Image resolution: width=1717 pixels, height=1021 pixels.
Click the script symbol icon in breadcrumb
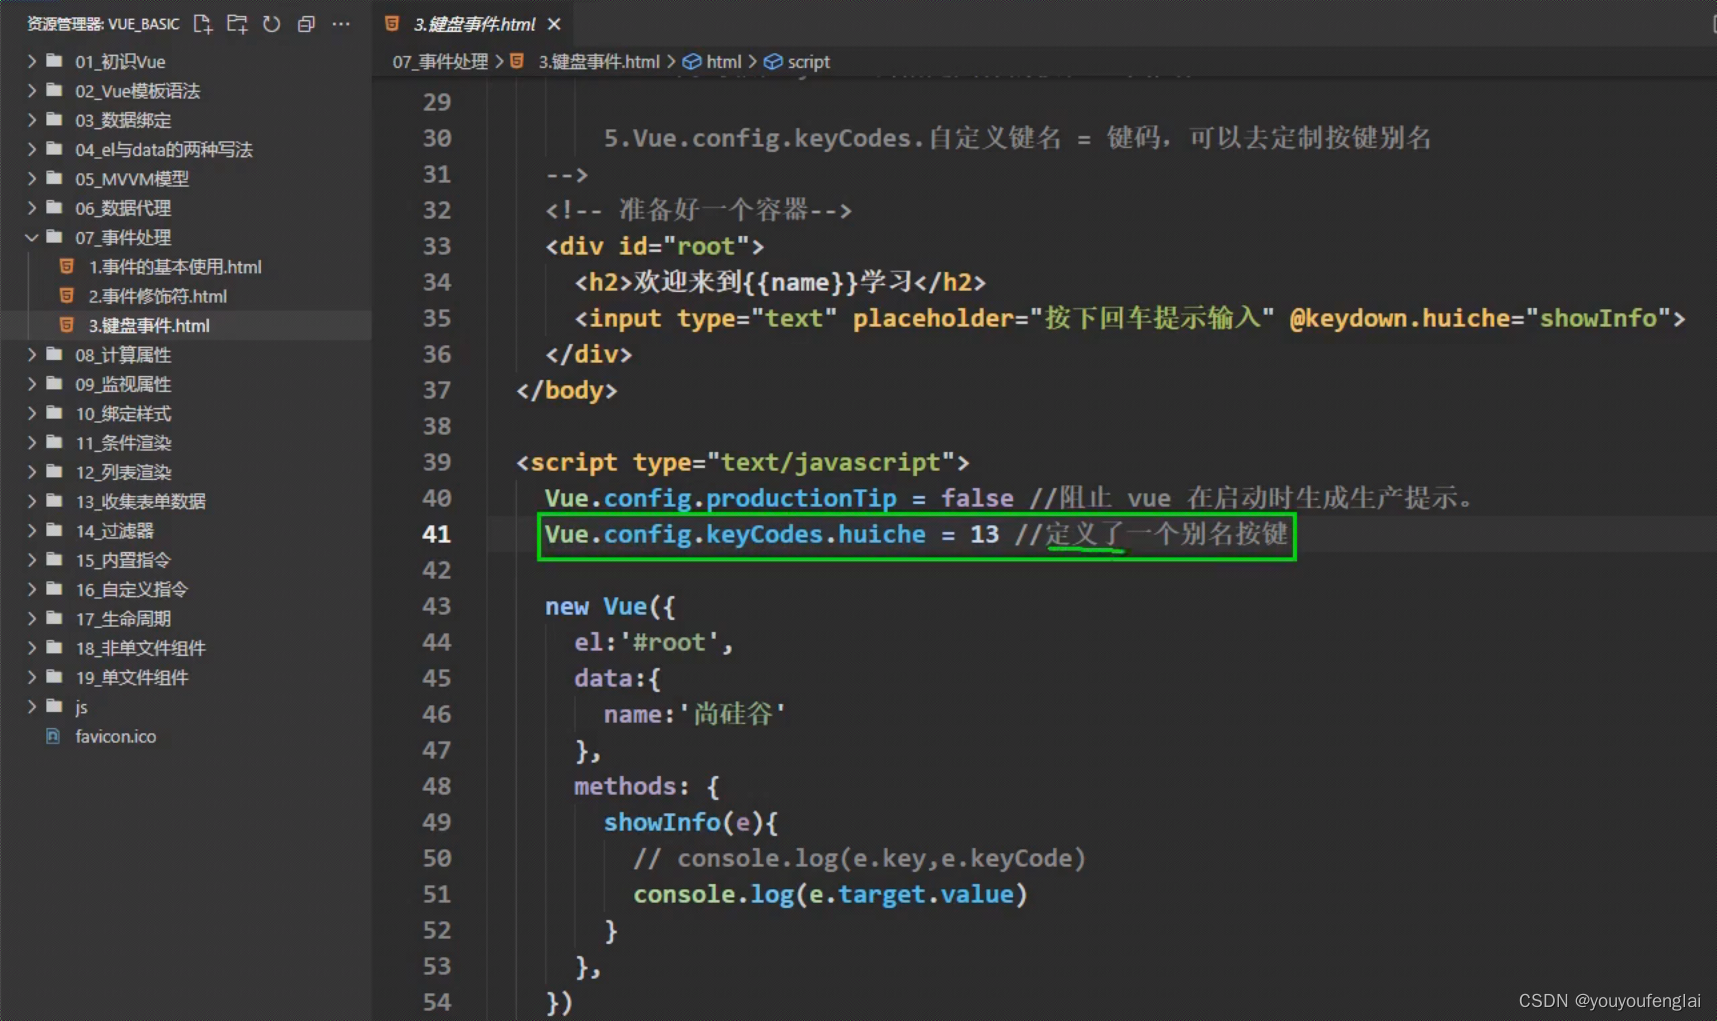[x=773, y=62]
